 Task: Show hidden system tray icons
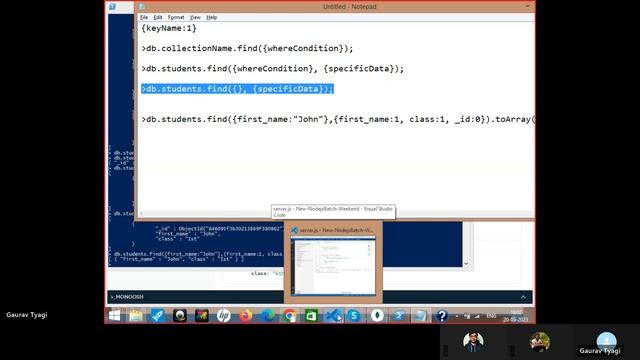tap(457, 316)
